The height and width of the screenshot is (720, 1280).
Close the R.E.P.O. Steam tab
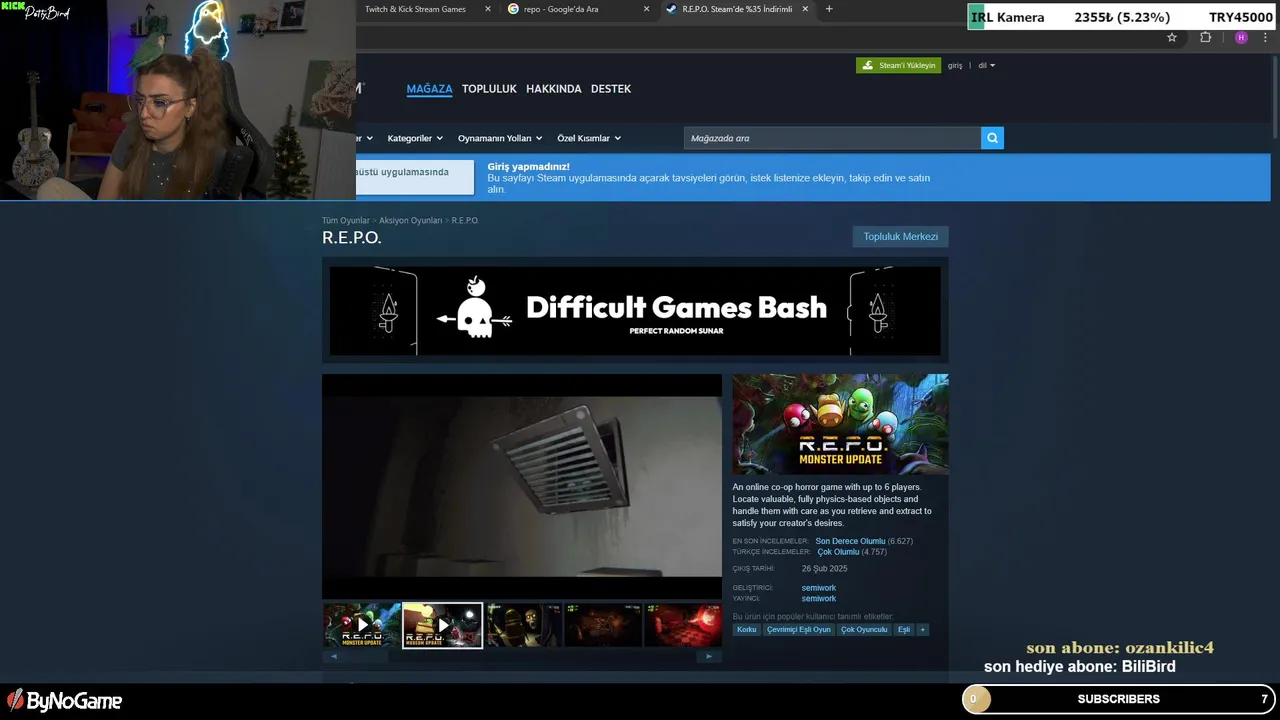[805, 9]
